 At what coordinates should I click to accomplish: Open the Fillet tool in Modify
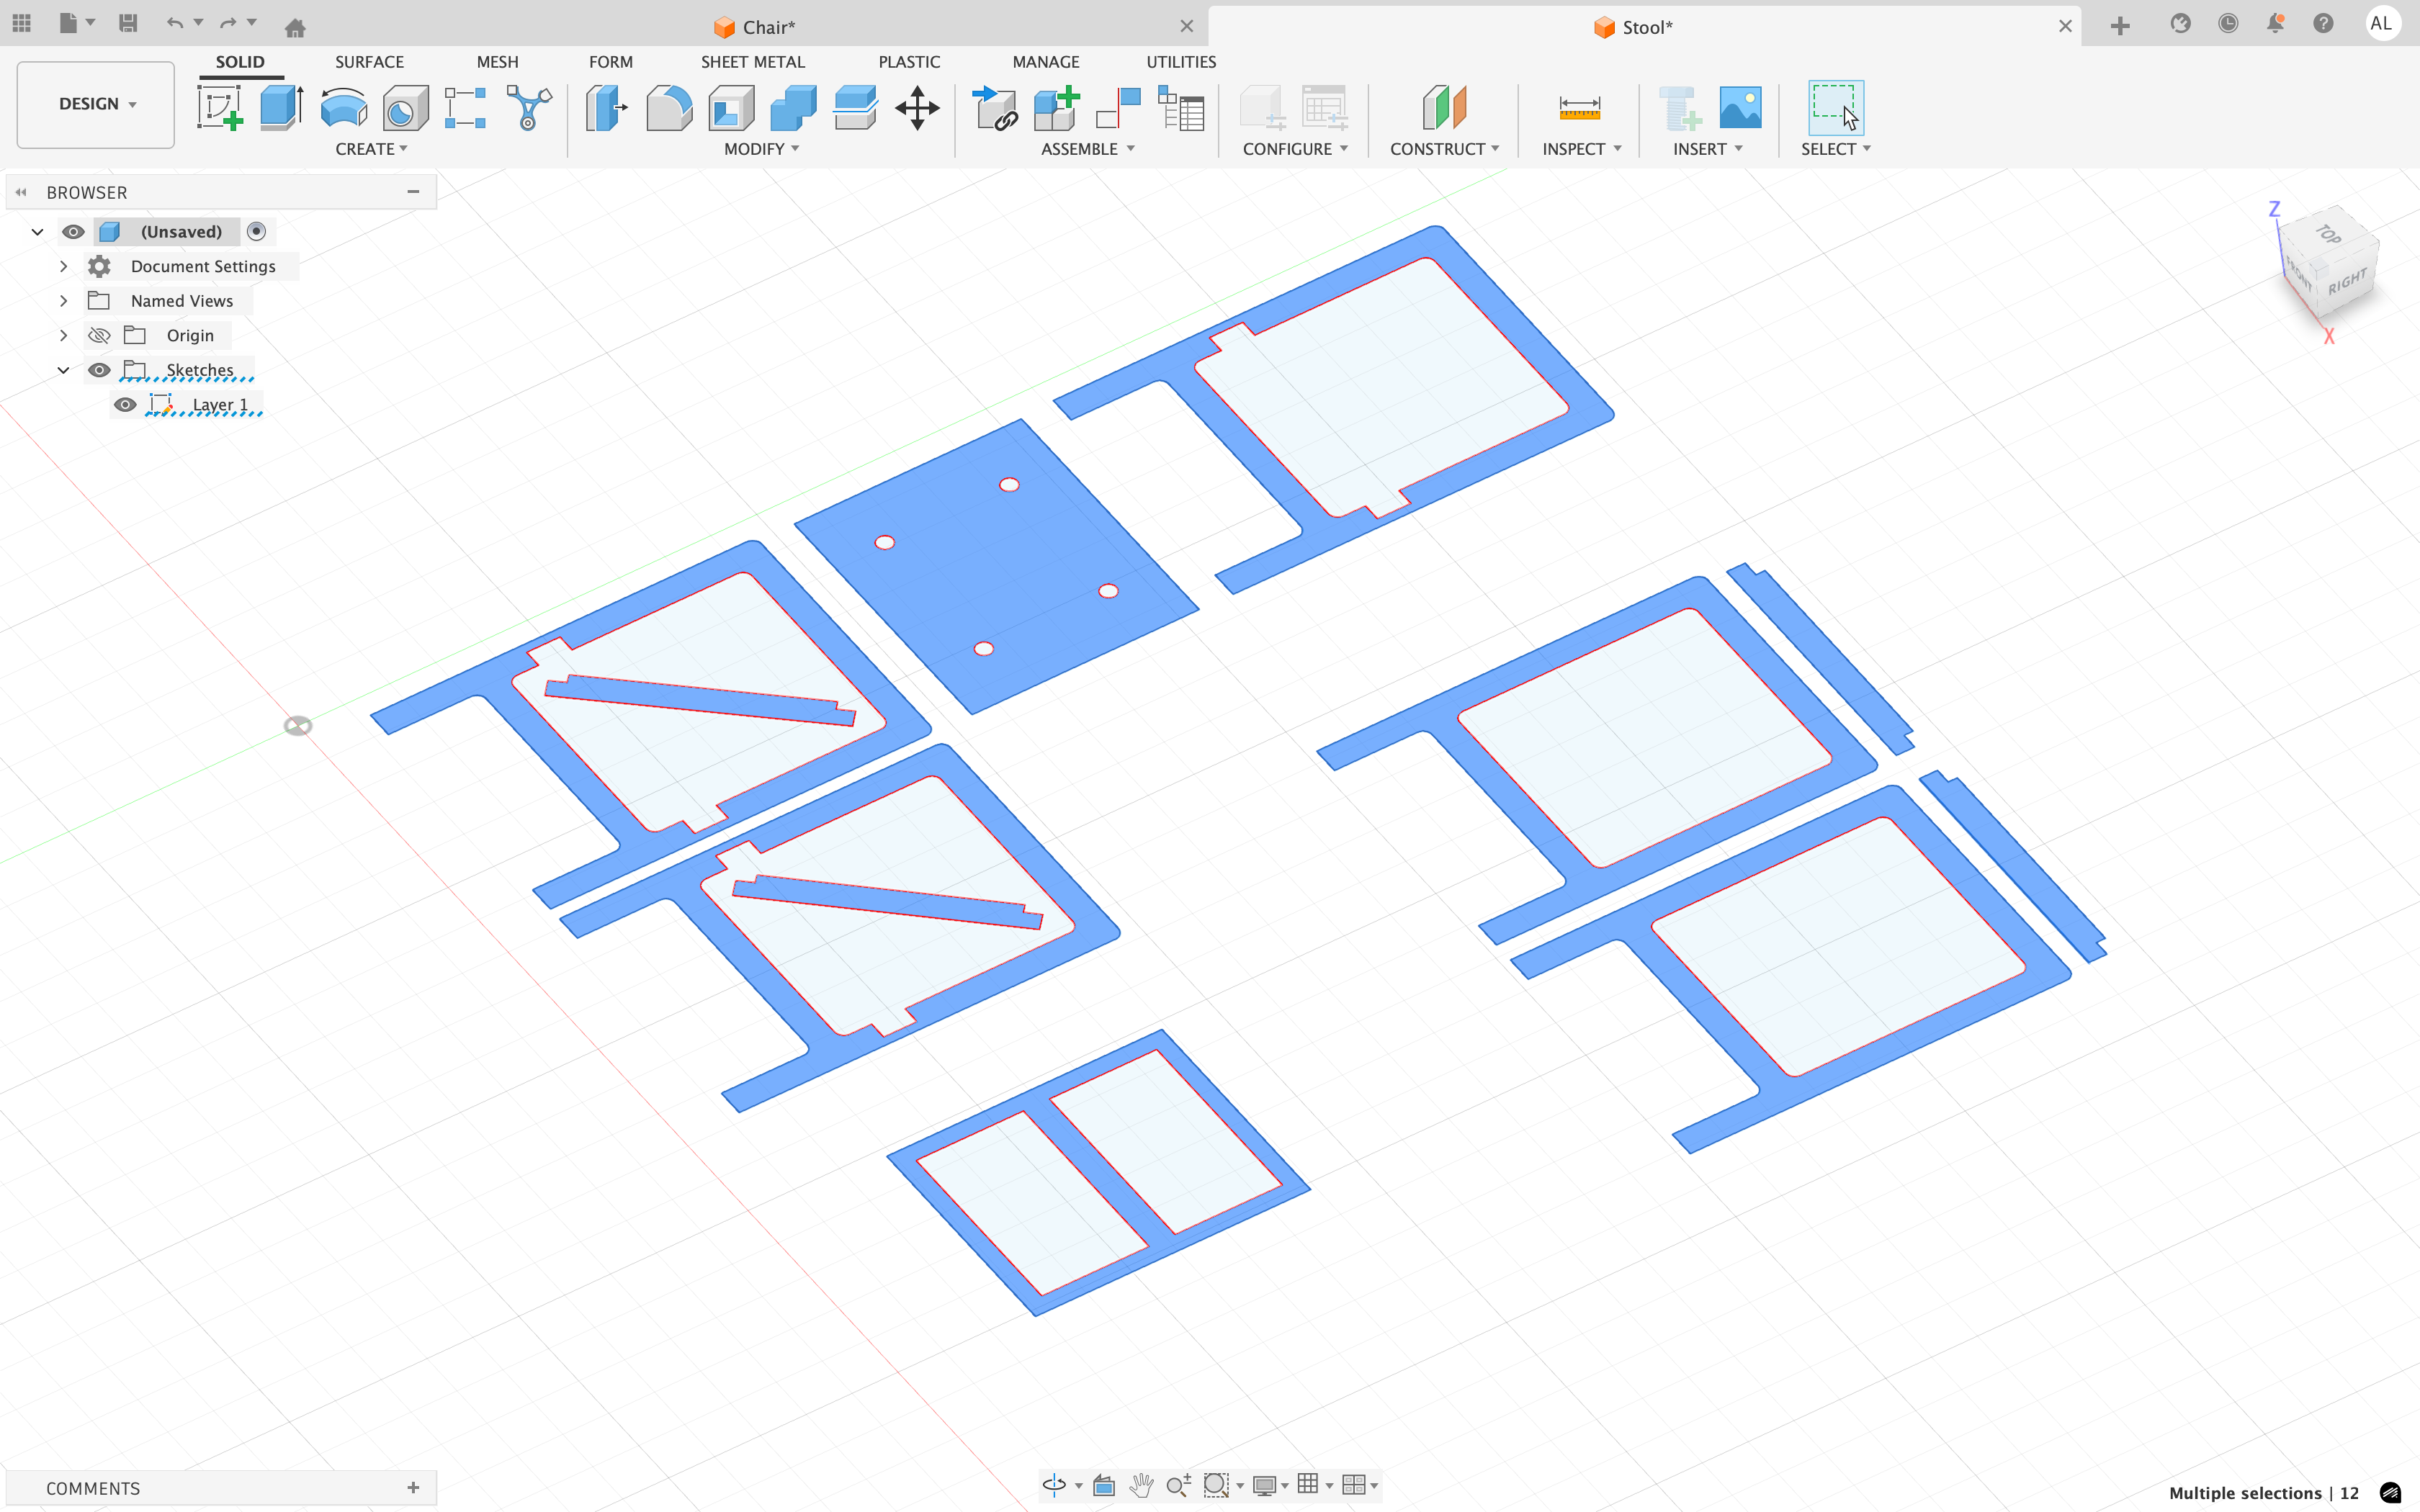pyautogui.click(x=668, y=108)
